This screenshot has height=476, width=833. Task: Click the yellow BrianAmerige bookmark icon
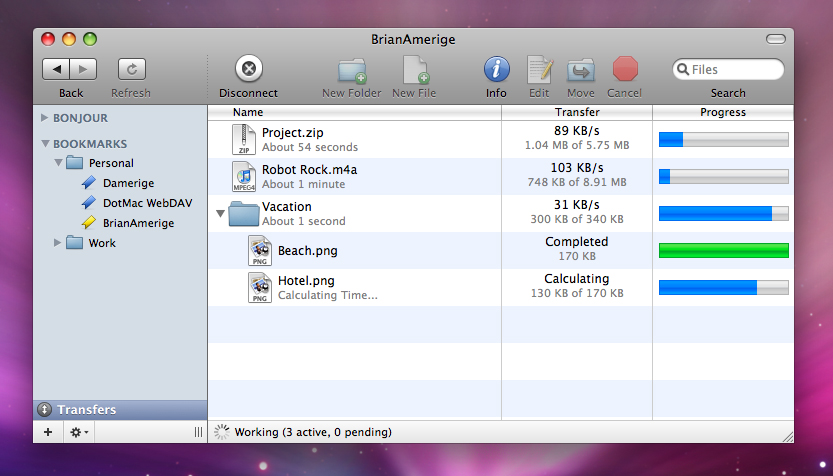[x=89, y=223]
